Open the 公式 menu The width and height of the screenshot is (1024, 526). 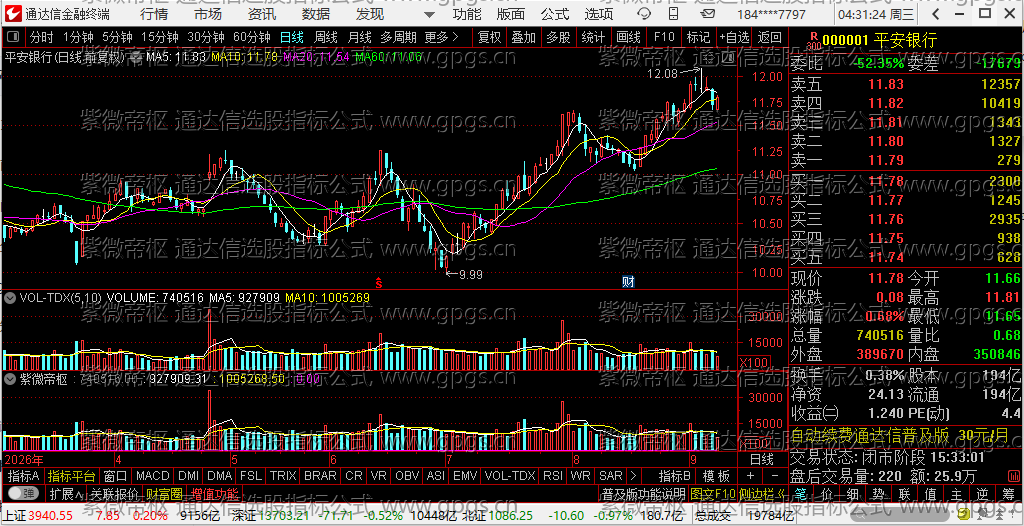pyautogui.click(x=555, y=14)
